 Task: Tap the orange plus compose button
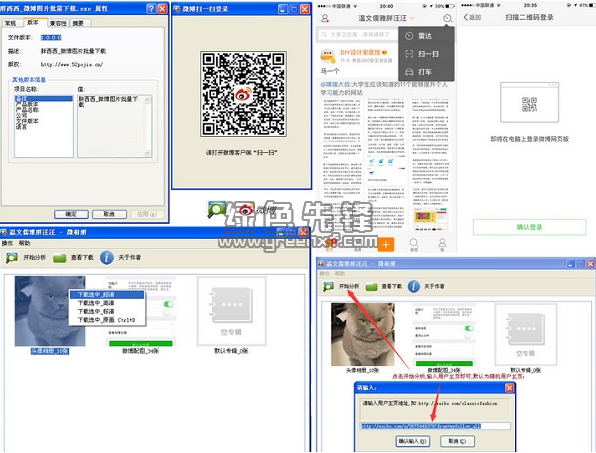pyautogui.click(x=386, y=244)
